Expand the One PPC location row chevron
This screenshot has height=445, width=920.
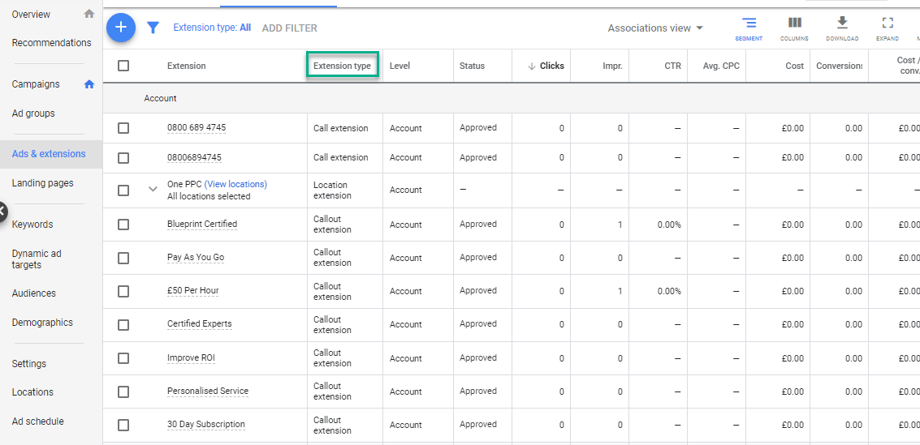pos(153,190)
